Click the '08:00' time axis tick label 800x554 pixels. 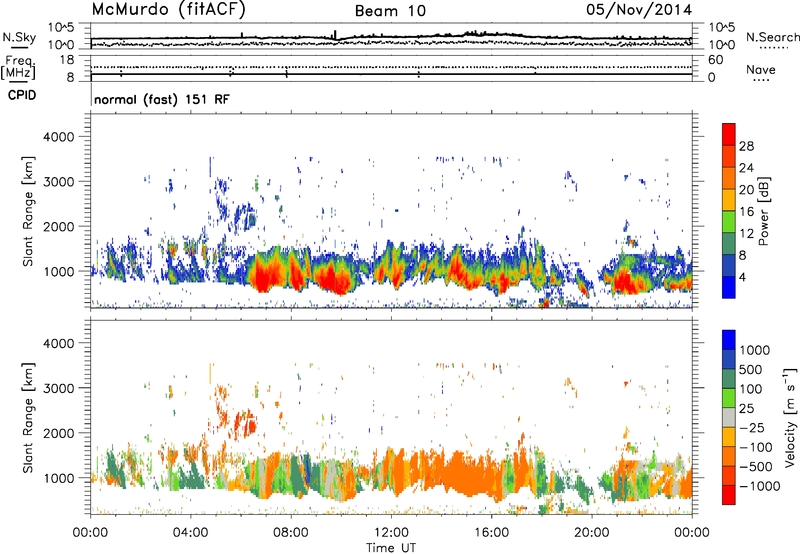pyautogui.click(x=291, y=533)
